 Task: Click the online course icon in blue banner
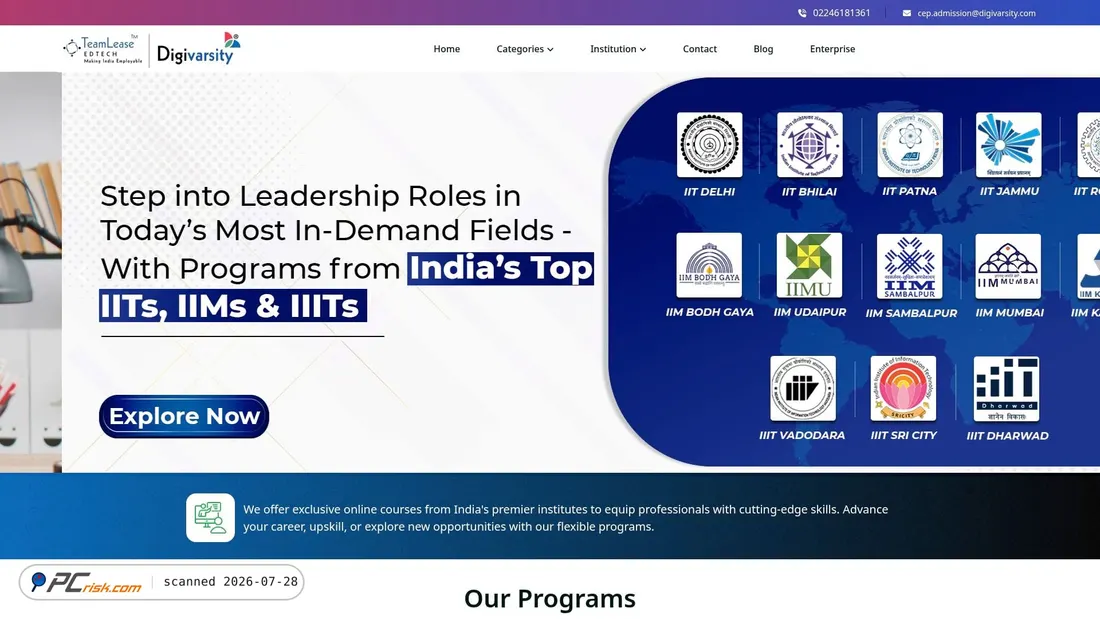pos(210,518)
